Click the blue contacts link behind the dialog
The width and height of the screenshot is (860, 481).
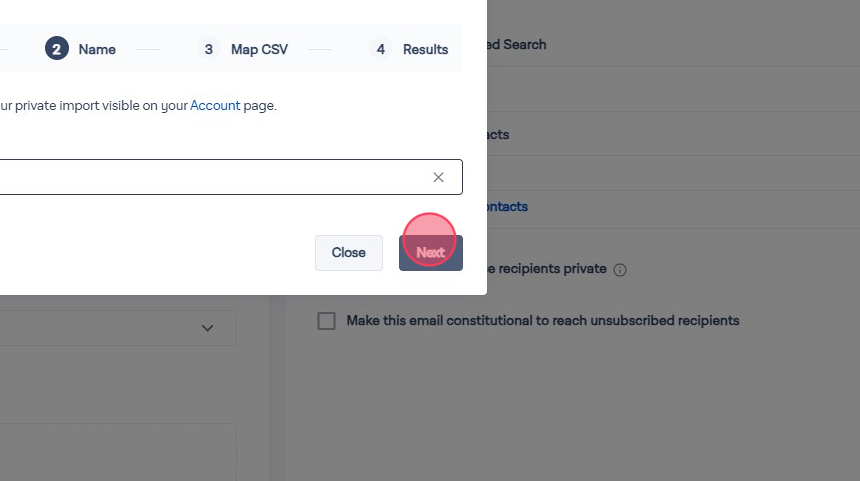[x=507, y=207]
